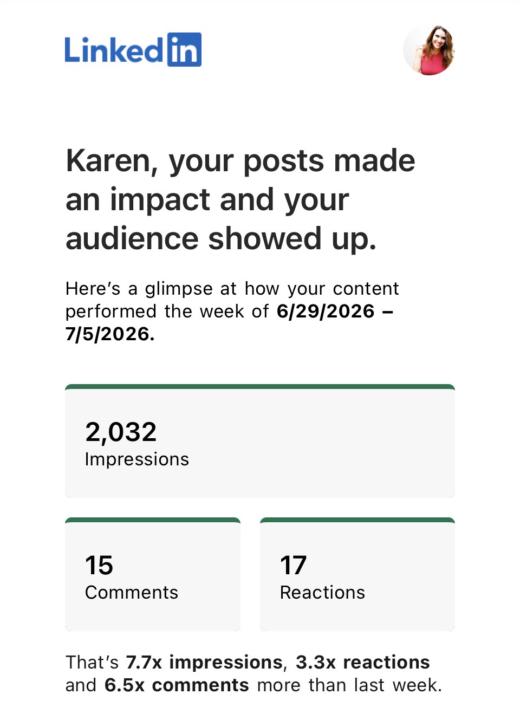
Task: Click the "Impressions" label
Action: (137, 459)
